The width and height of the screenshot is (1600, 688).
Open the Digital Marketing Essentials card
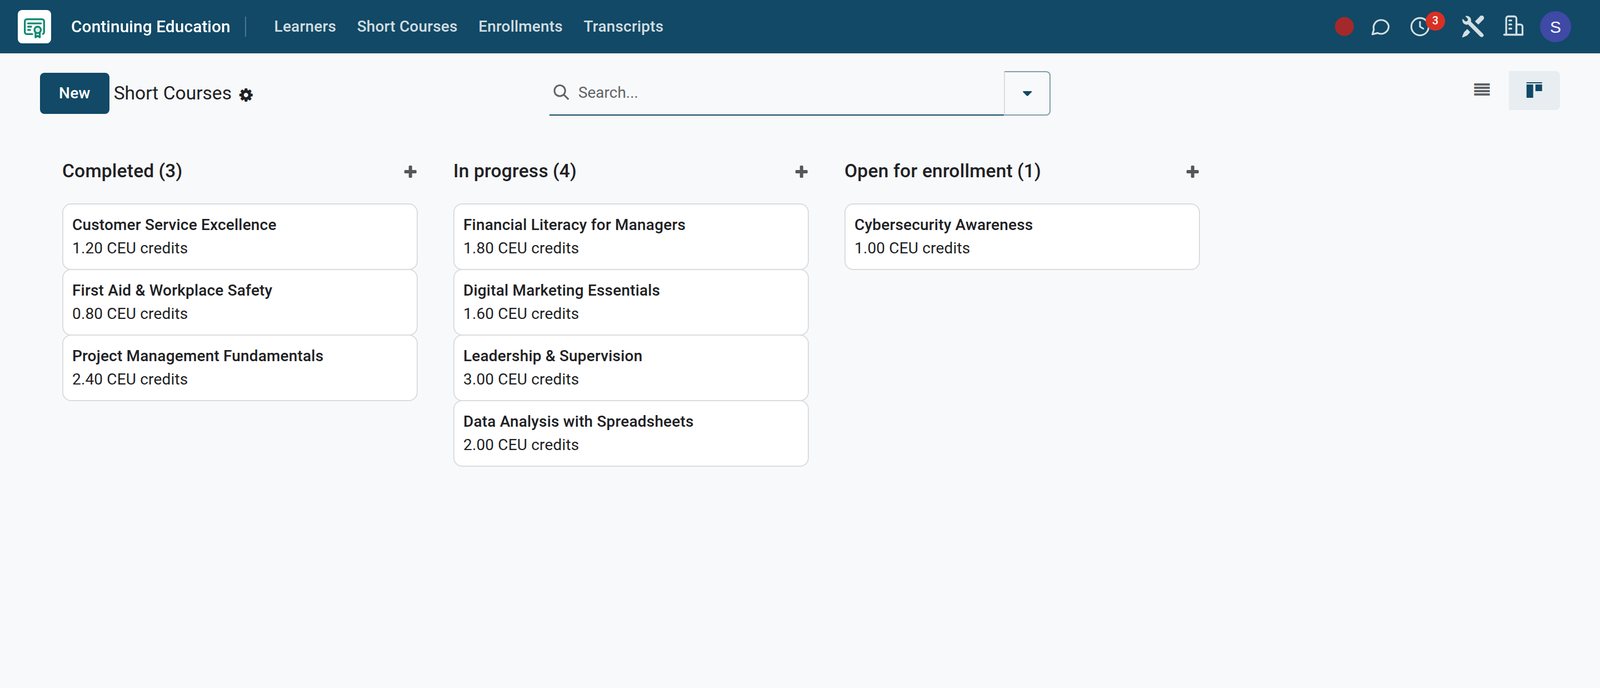click(631, 302)
